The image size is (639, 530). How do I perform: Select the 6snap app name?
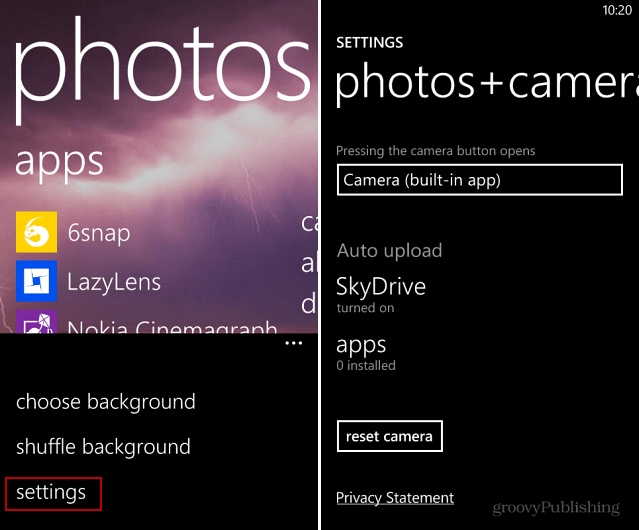pyautogui.click(x=99, y=233)
